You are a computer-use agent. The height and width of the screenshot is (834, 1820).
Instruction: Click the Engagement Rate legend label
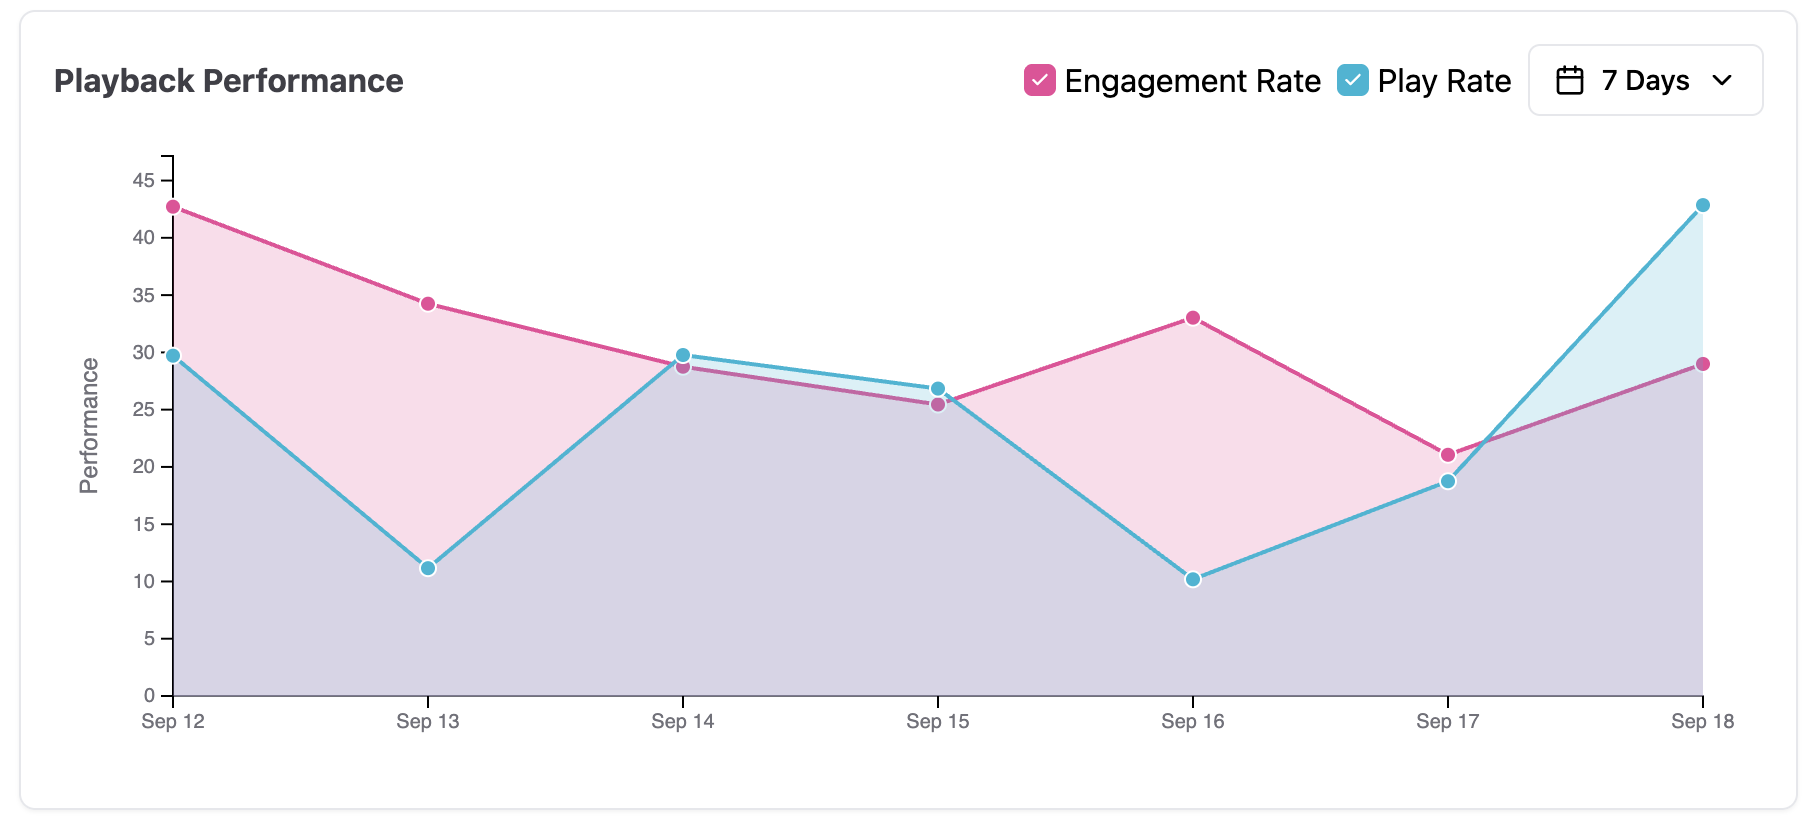click(1193, 81)
